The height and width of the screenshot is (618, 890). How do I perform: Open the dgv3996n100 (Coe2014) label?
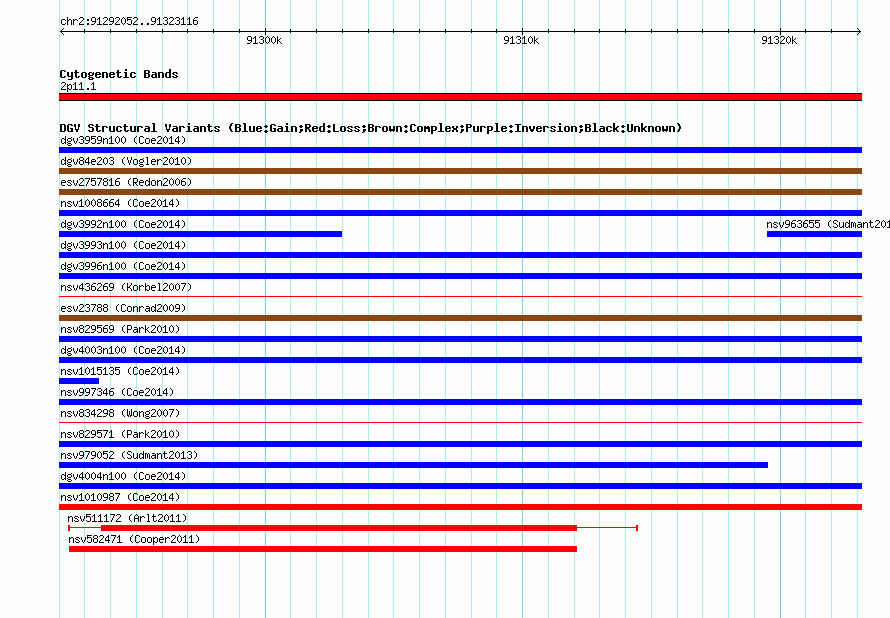point(123,266)
